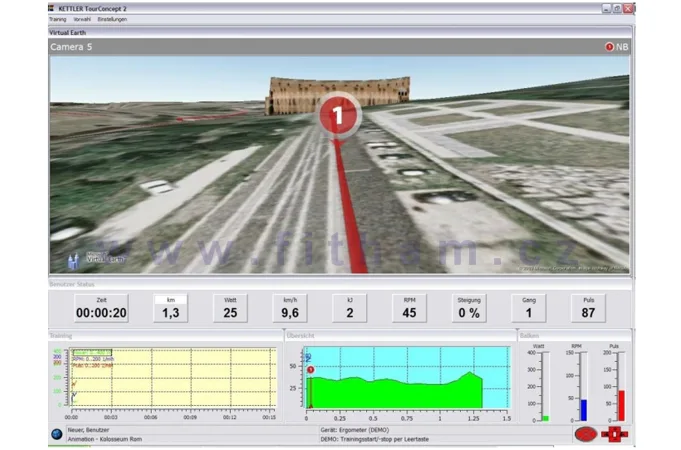Select the km distance display box
The height and width of the screenshot is (450, 681).
click(x=171, y=308)
